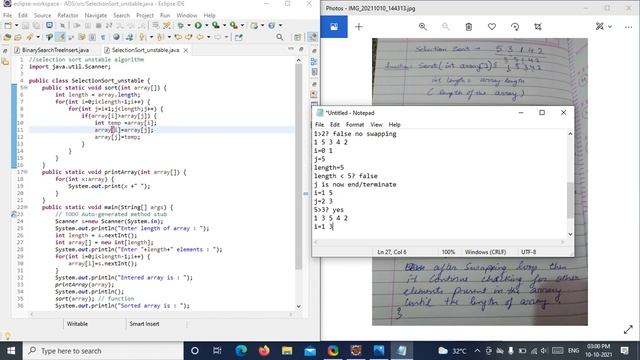Close the SelectionSort_unstable.java tab
The image size is (640, 360).
click(186, 50)
